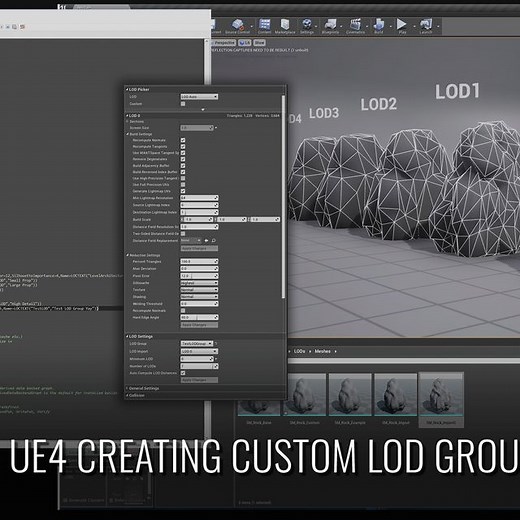Open Play options dropdown arrow
The image size is (520, 520).
pyautogui.click(x=414, y=26)
